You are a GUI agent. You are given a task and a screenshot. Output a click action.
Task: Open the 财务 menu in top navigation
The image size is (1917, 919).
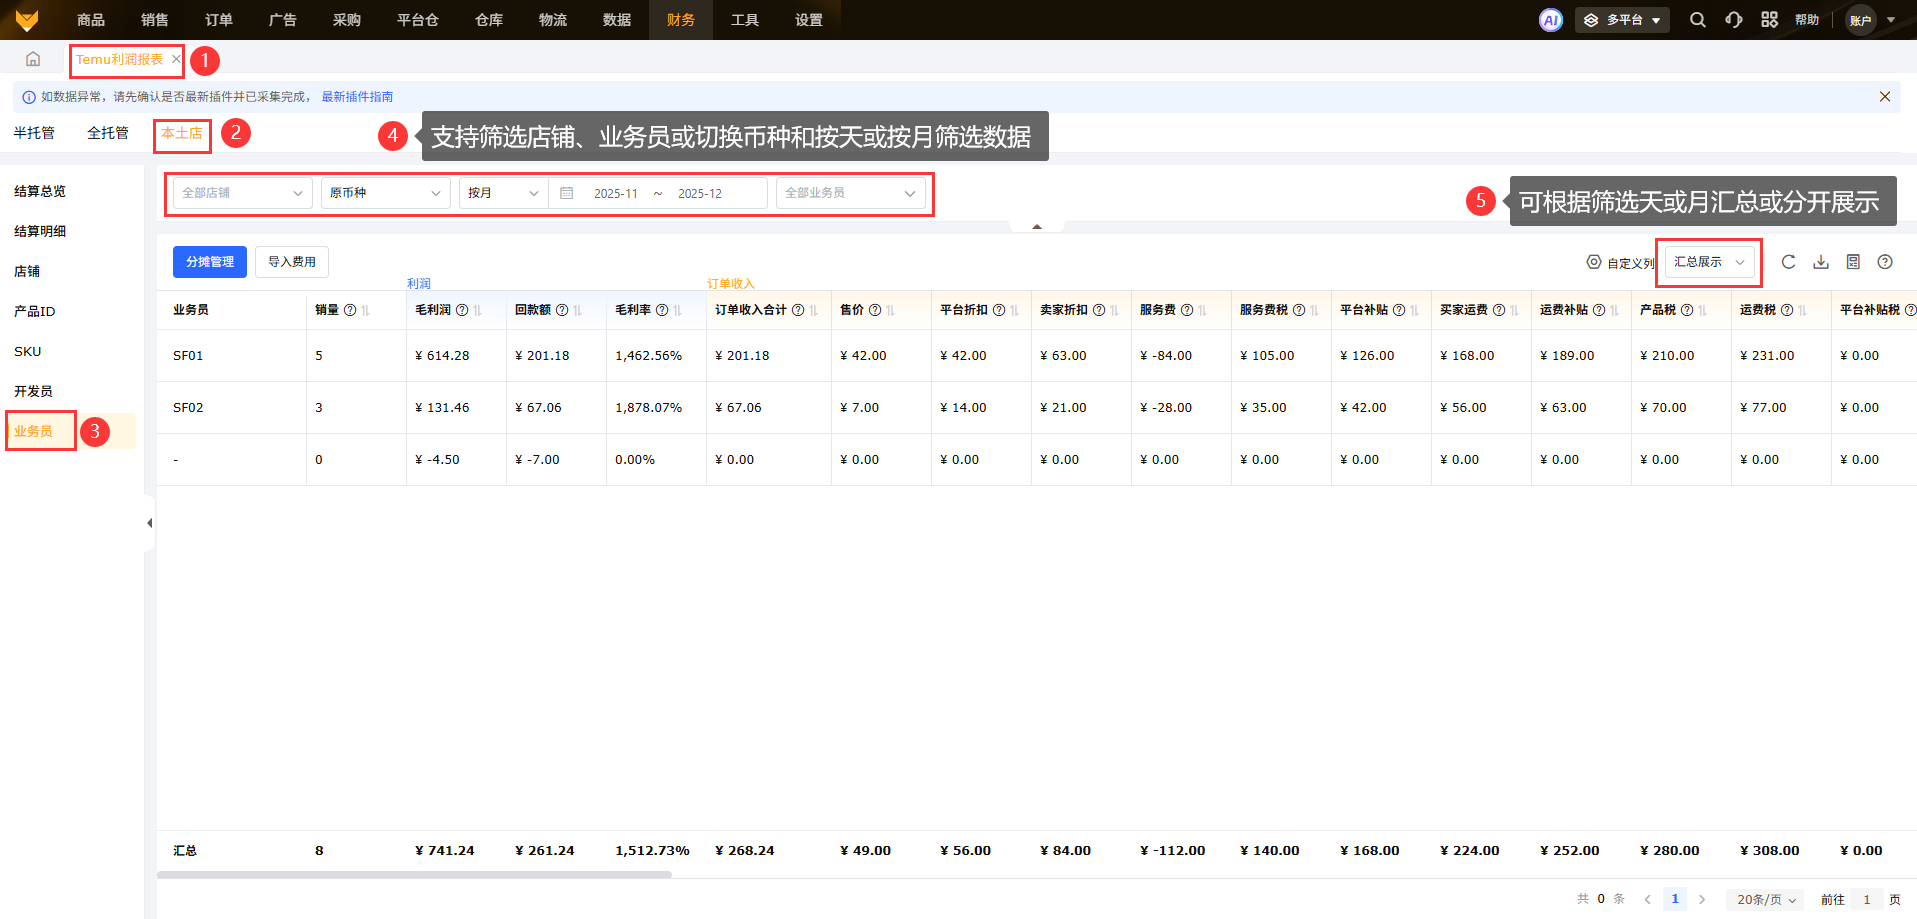(680, 20)
